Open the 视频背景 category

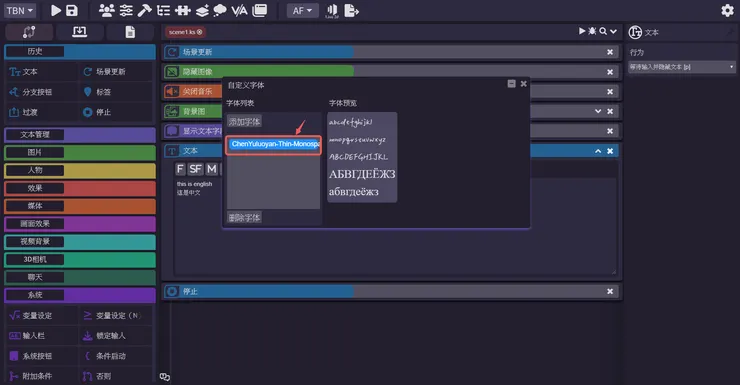80,242
